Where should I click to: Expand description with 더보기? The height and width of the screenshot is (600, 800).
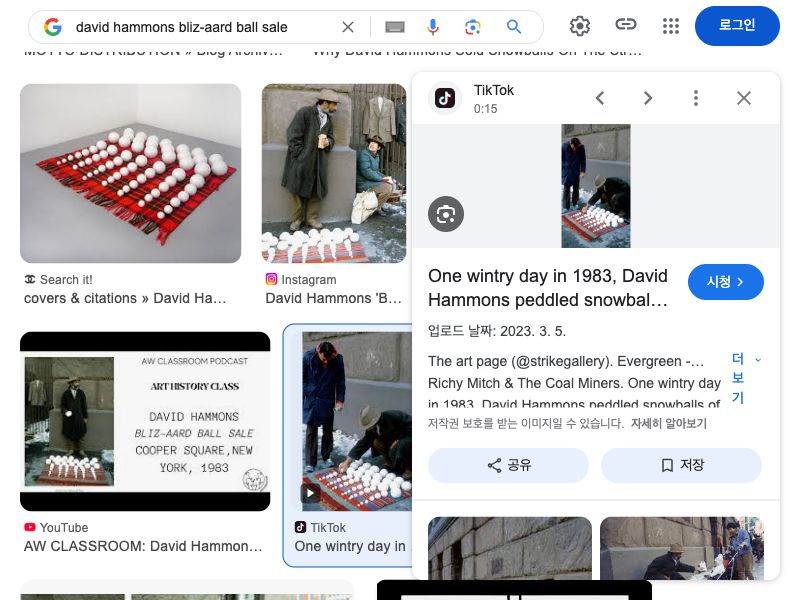pyautogui.click(x=745, y=378)
